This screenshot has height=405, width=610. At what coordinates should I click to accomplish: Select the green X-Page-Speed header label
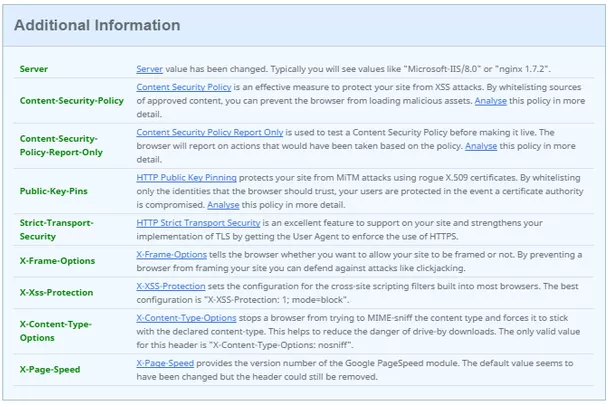point(50,370)
